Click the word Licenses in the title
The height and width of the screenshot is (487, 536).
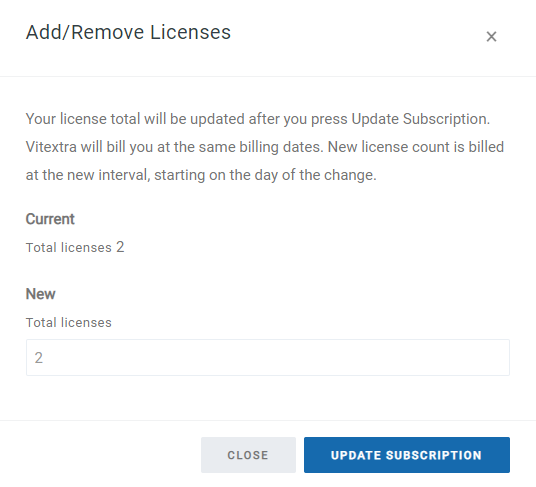[x=190, y=32]
